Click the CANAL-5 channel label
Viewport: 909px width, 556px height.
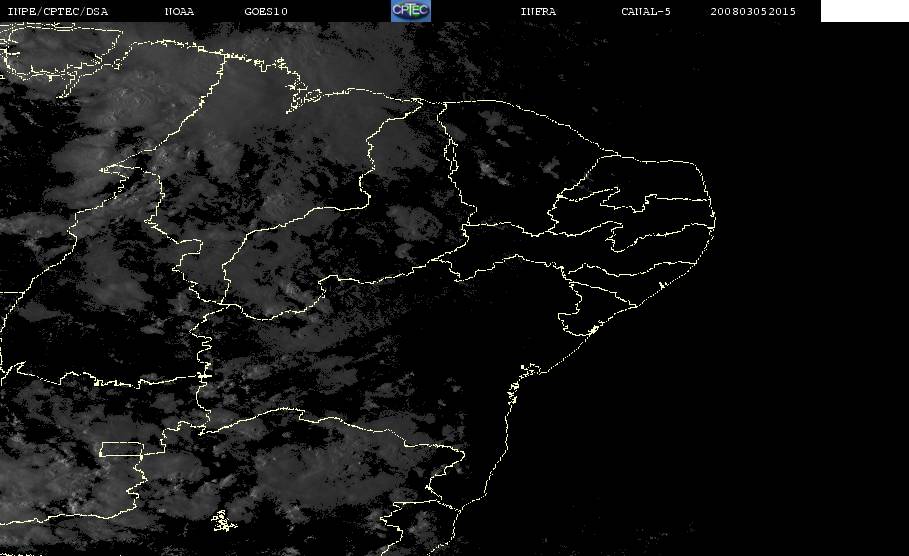point(646,11)
